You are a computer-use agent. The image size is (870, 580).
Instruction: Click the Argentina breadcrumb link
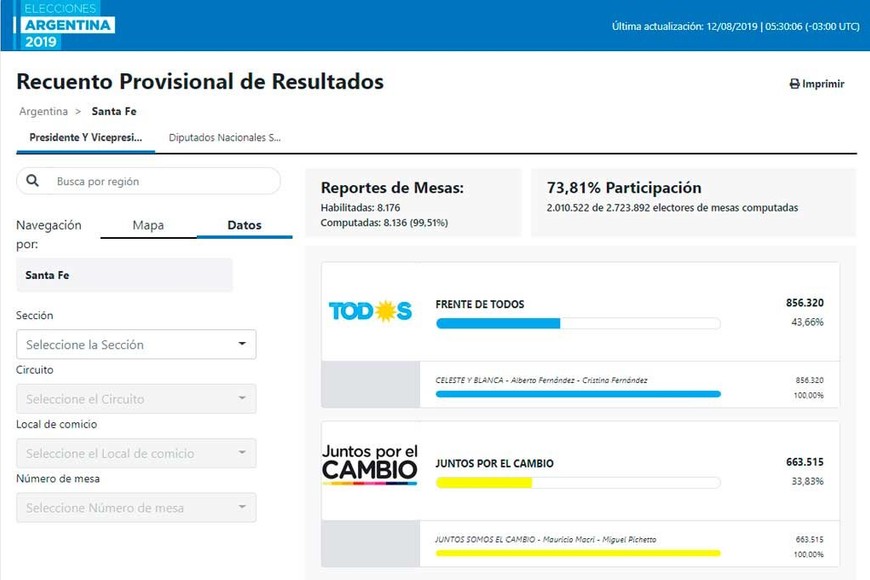click(x=43, y=111)
